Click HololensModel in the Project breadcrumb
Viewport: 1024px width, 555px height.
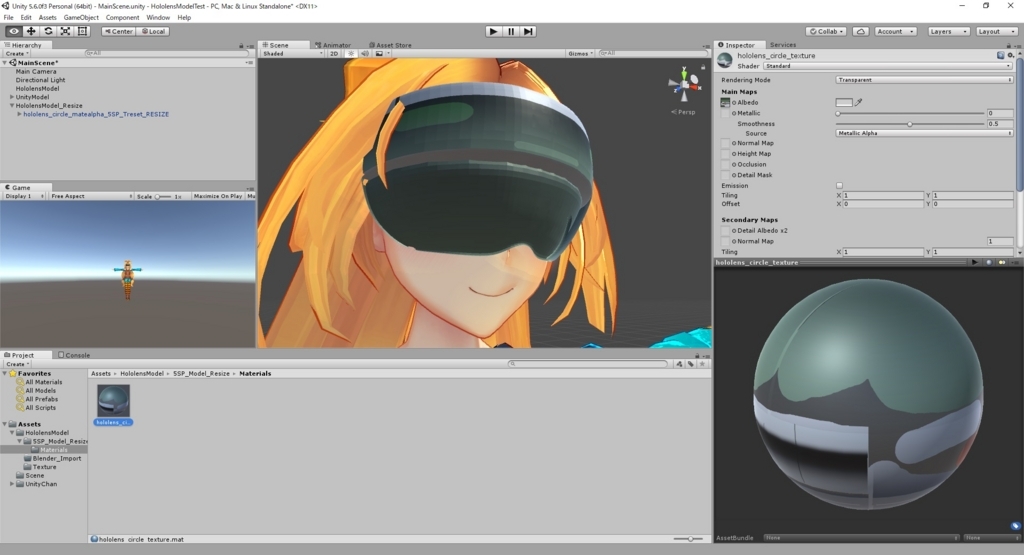[x=142, y=373]
